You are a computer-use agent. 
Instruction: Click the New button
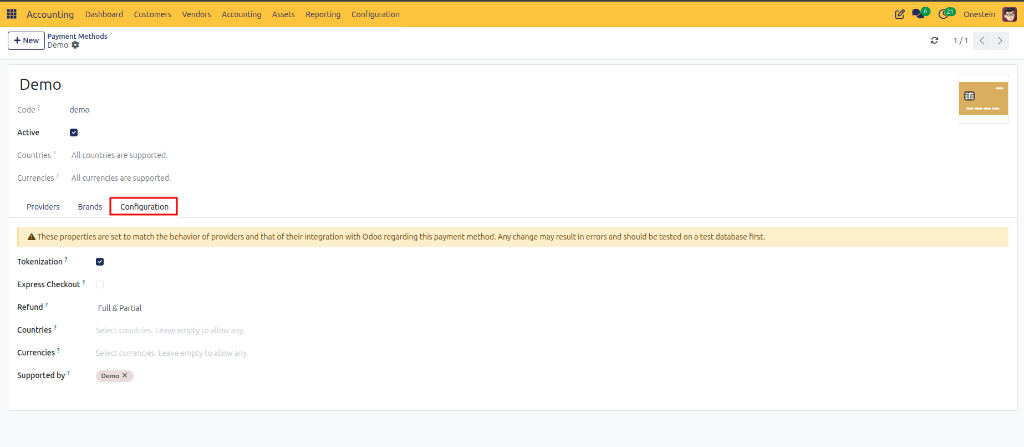[26, 41]
